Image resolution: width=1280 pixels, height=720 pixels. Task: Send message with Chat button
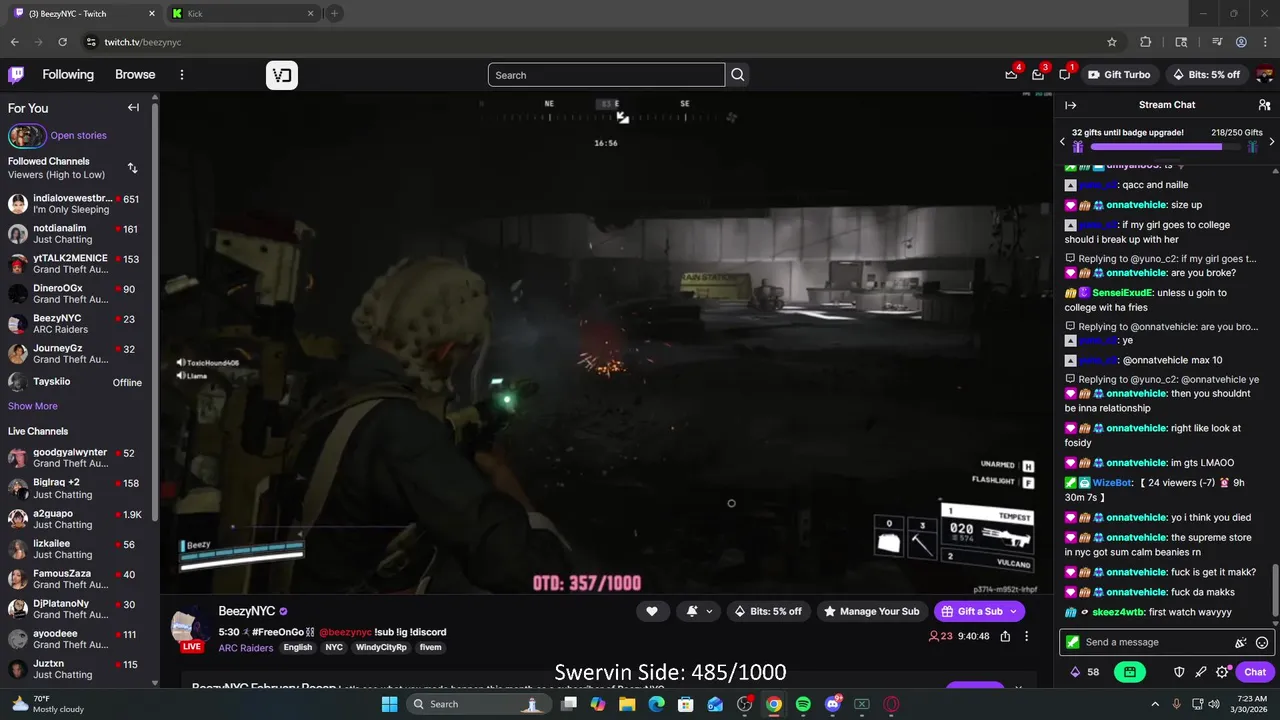tap(1255, 672)
